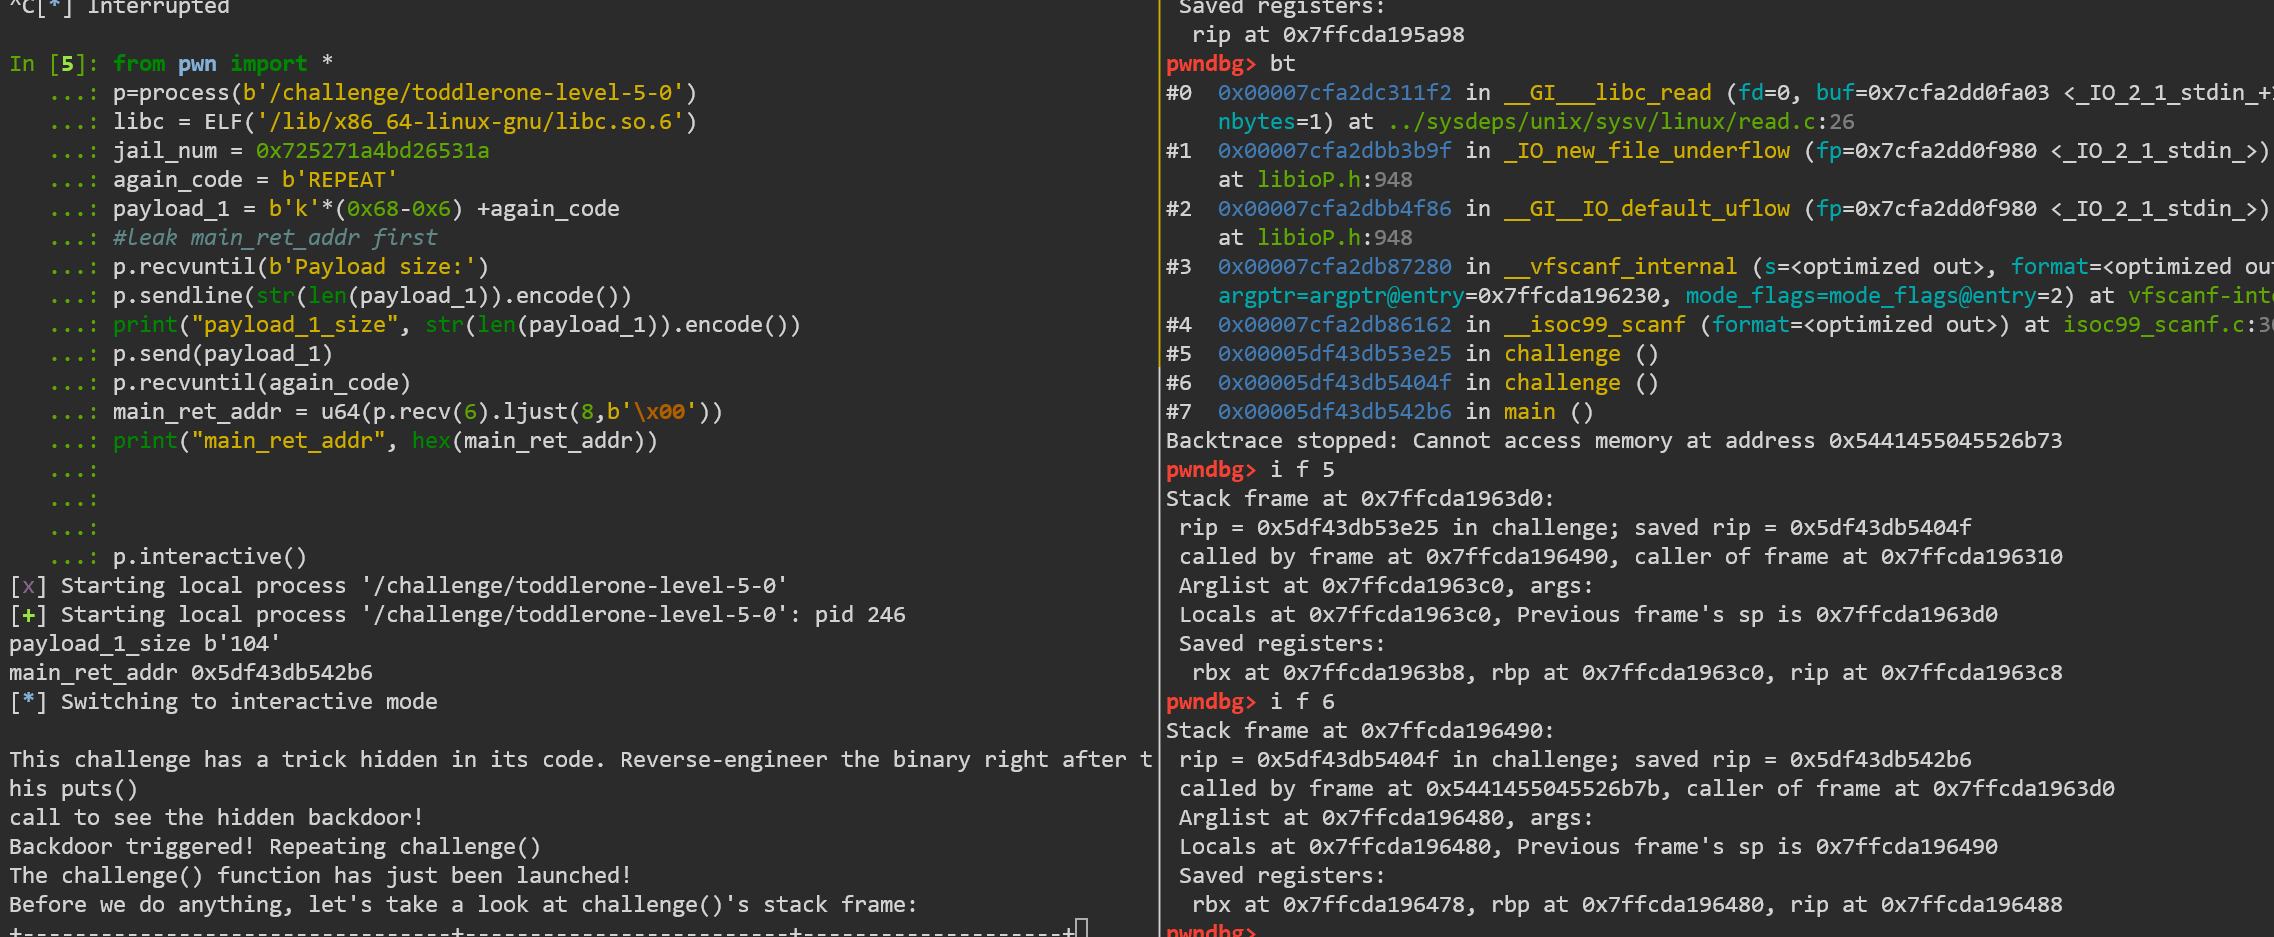Click 'called by frame at 0x5441455045526b7b' line
Viewport: 2274px width, 937px height.
click(1647, 789)
